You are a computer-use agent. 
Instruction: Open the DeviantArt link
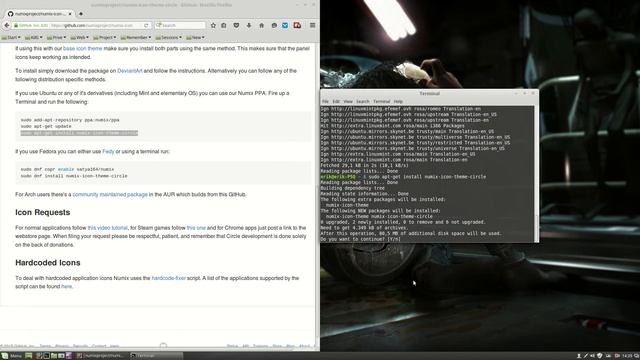point(130,71)
